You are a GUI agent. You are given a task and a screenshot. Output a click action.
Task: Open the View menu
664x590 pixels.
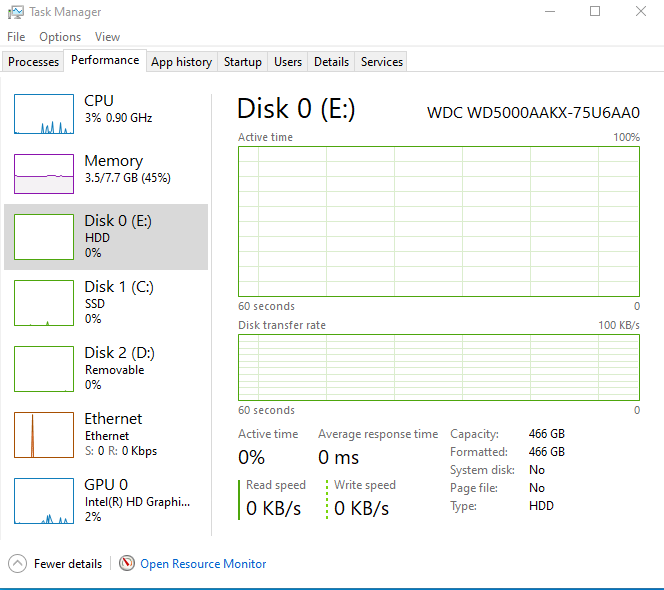click(107, 37)
